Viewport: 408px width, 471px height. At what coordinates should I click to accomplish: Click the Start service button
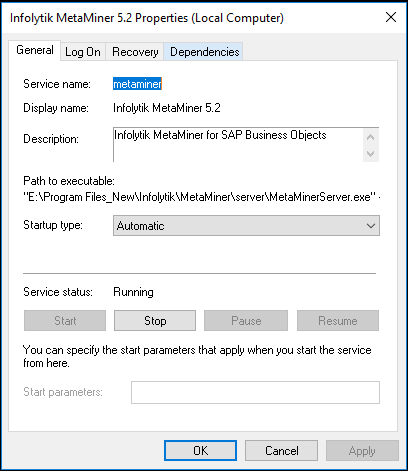(65, 321)
